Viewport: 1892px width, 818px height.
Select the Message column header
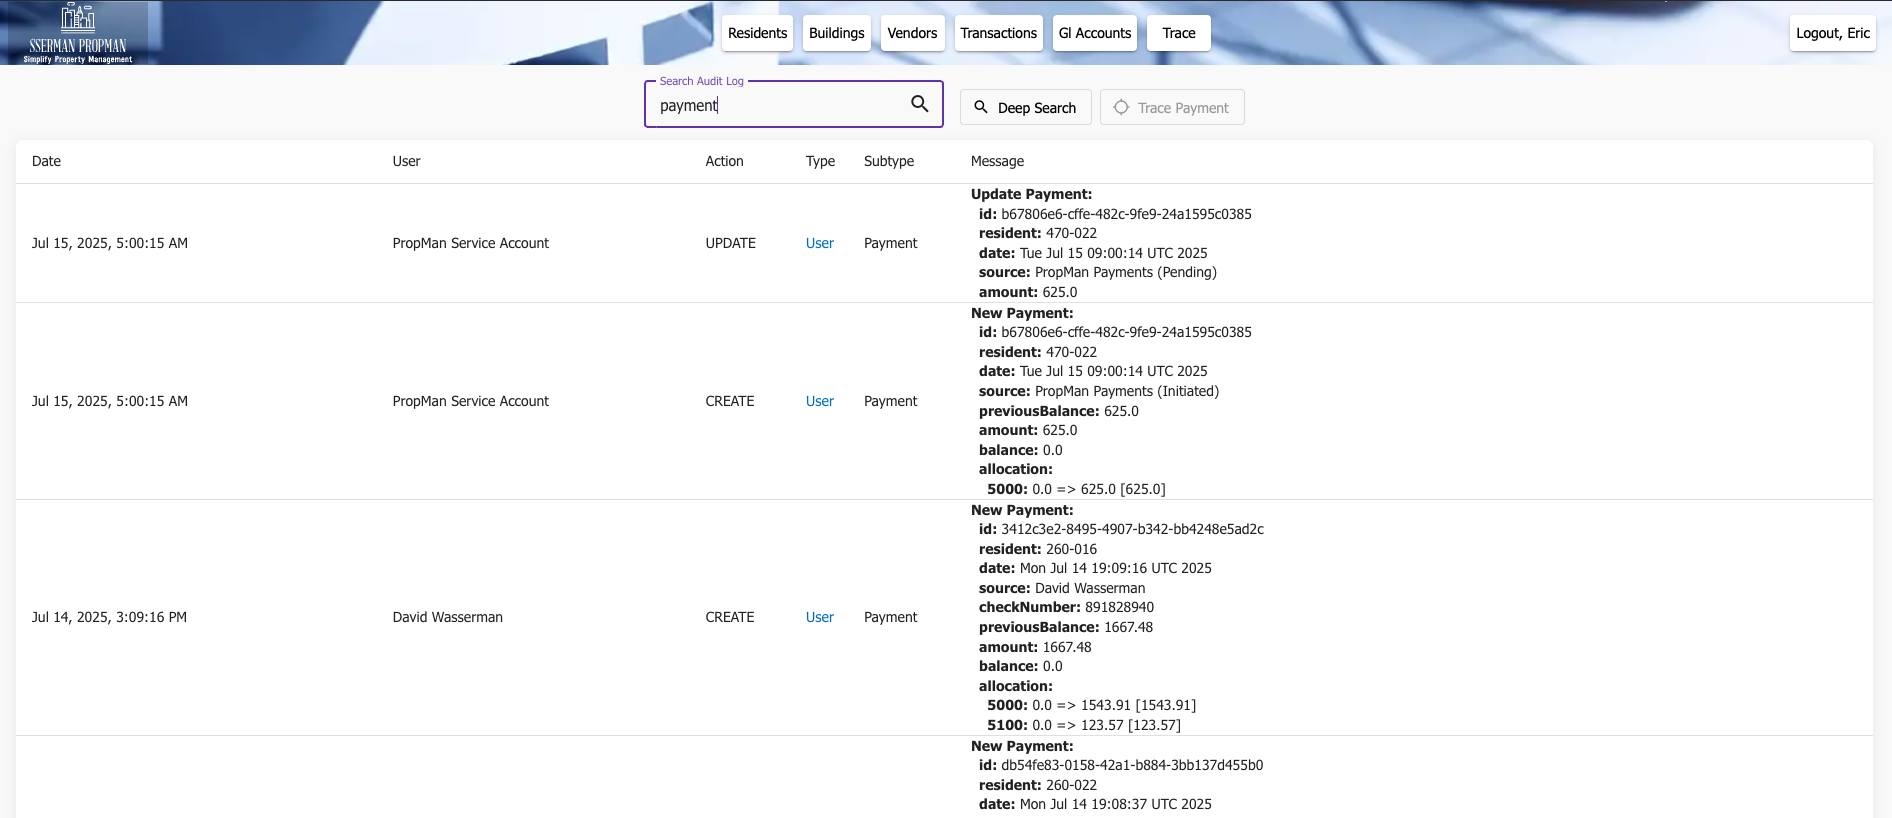pyautogui.click(x=997, y=161)
